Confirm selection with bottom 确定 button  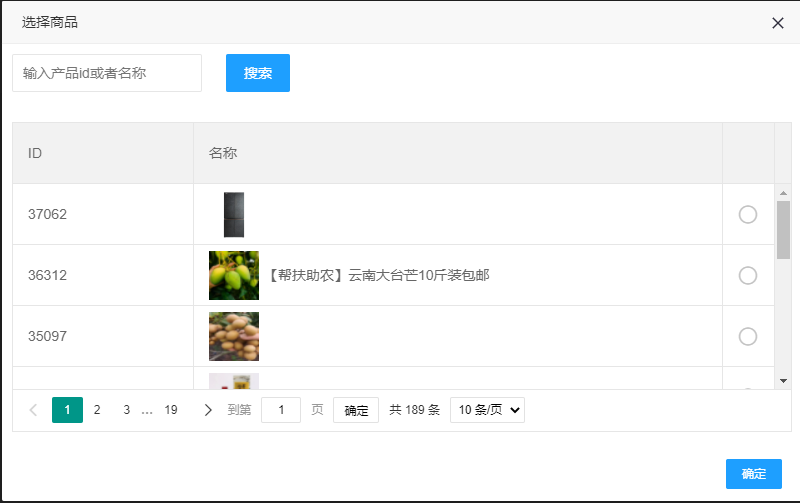coord(754,474)
